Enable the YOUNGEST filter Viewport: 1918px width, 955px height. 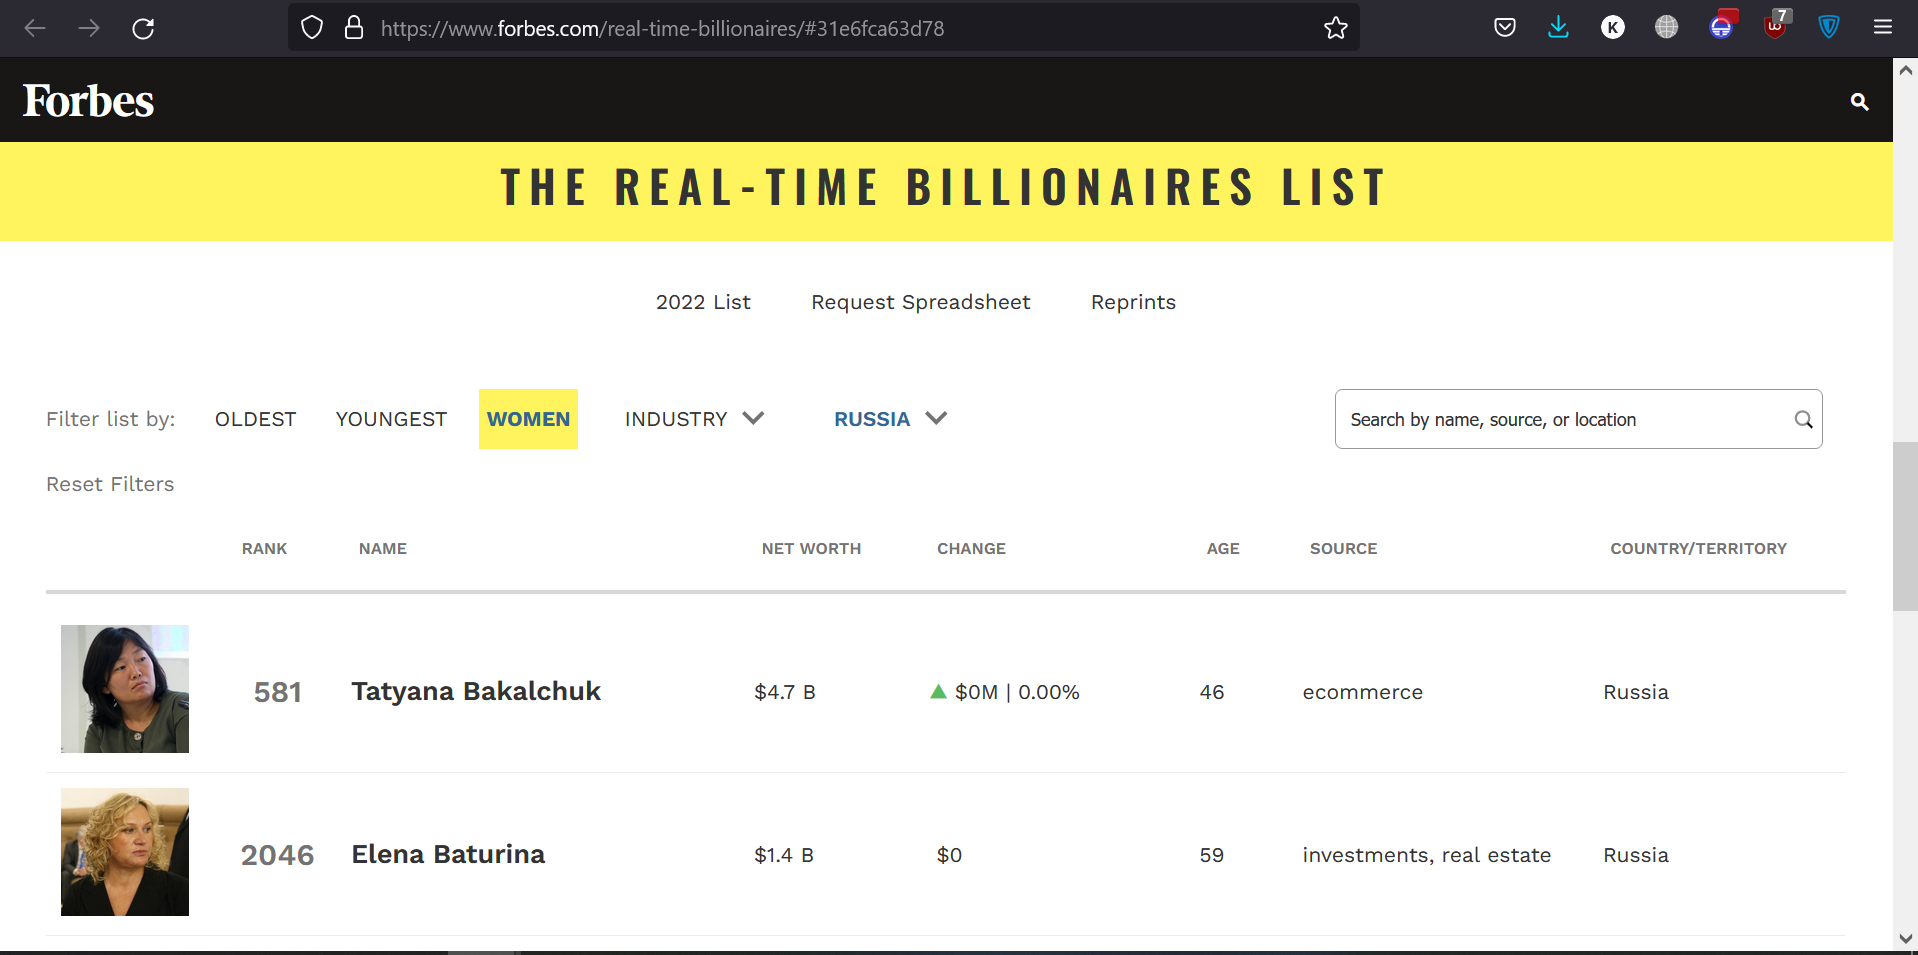click(x=391, y=419)
